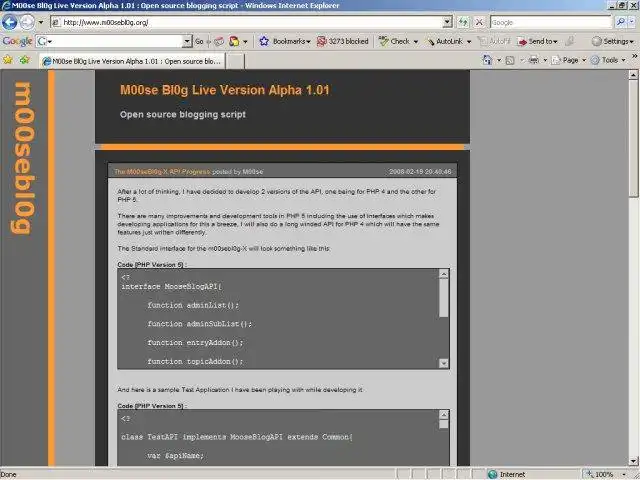
Task: Click the main page vertical scrollbar thumb
Action: coord(633,138)
